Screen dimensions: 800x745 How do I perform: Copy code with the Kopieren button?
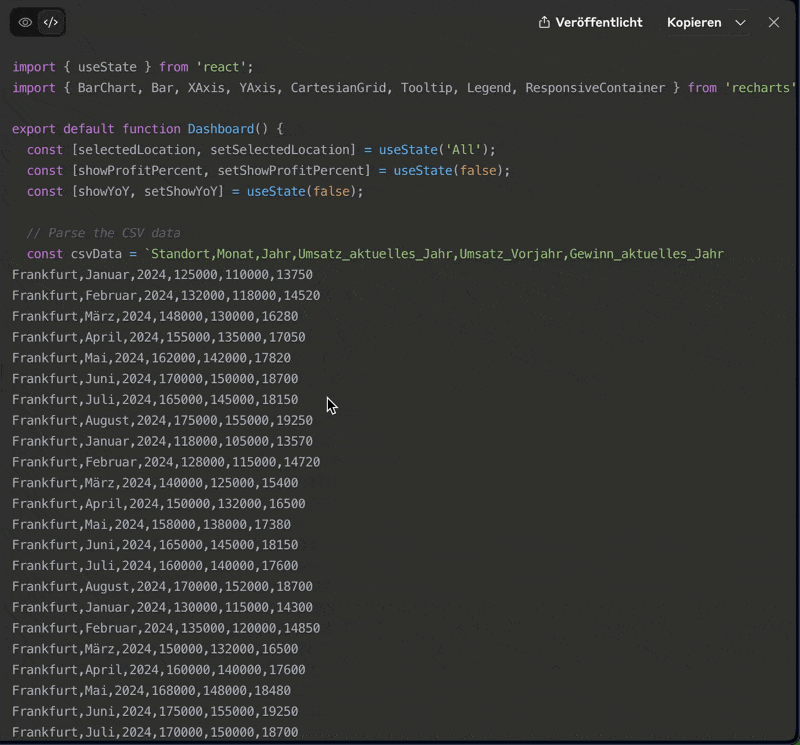(x=694, y=22)
